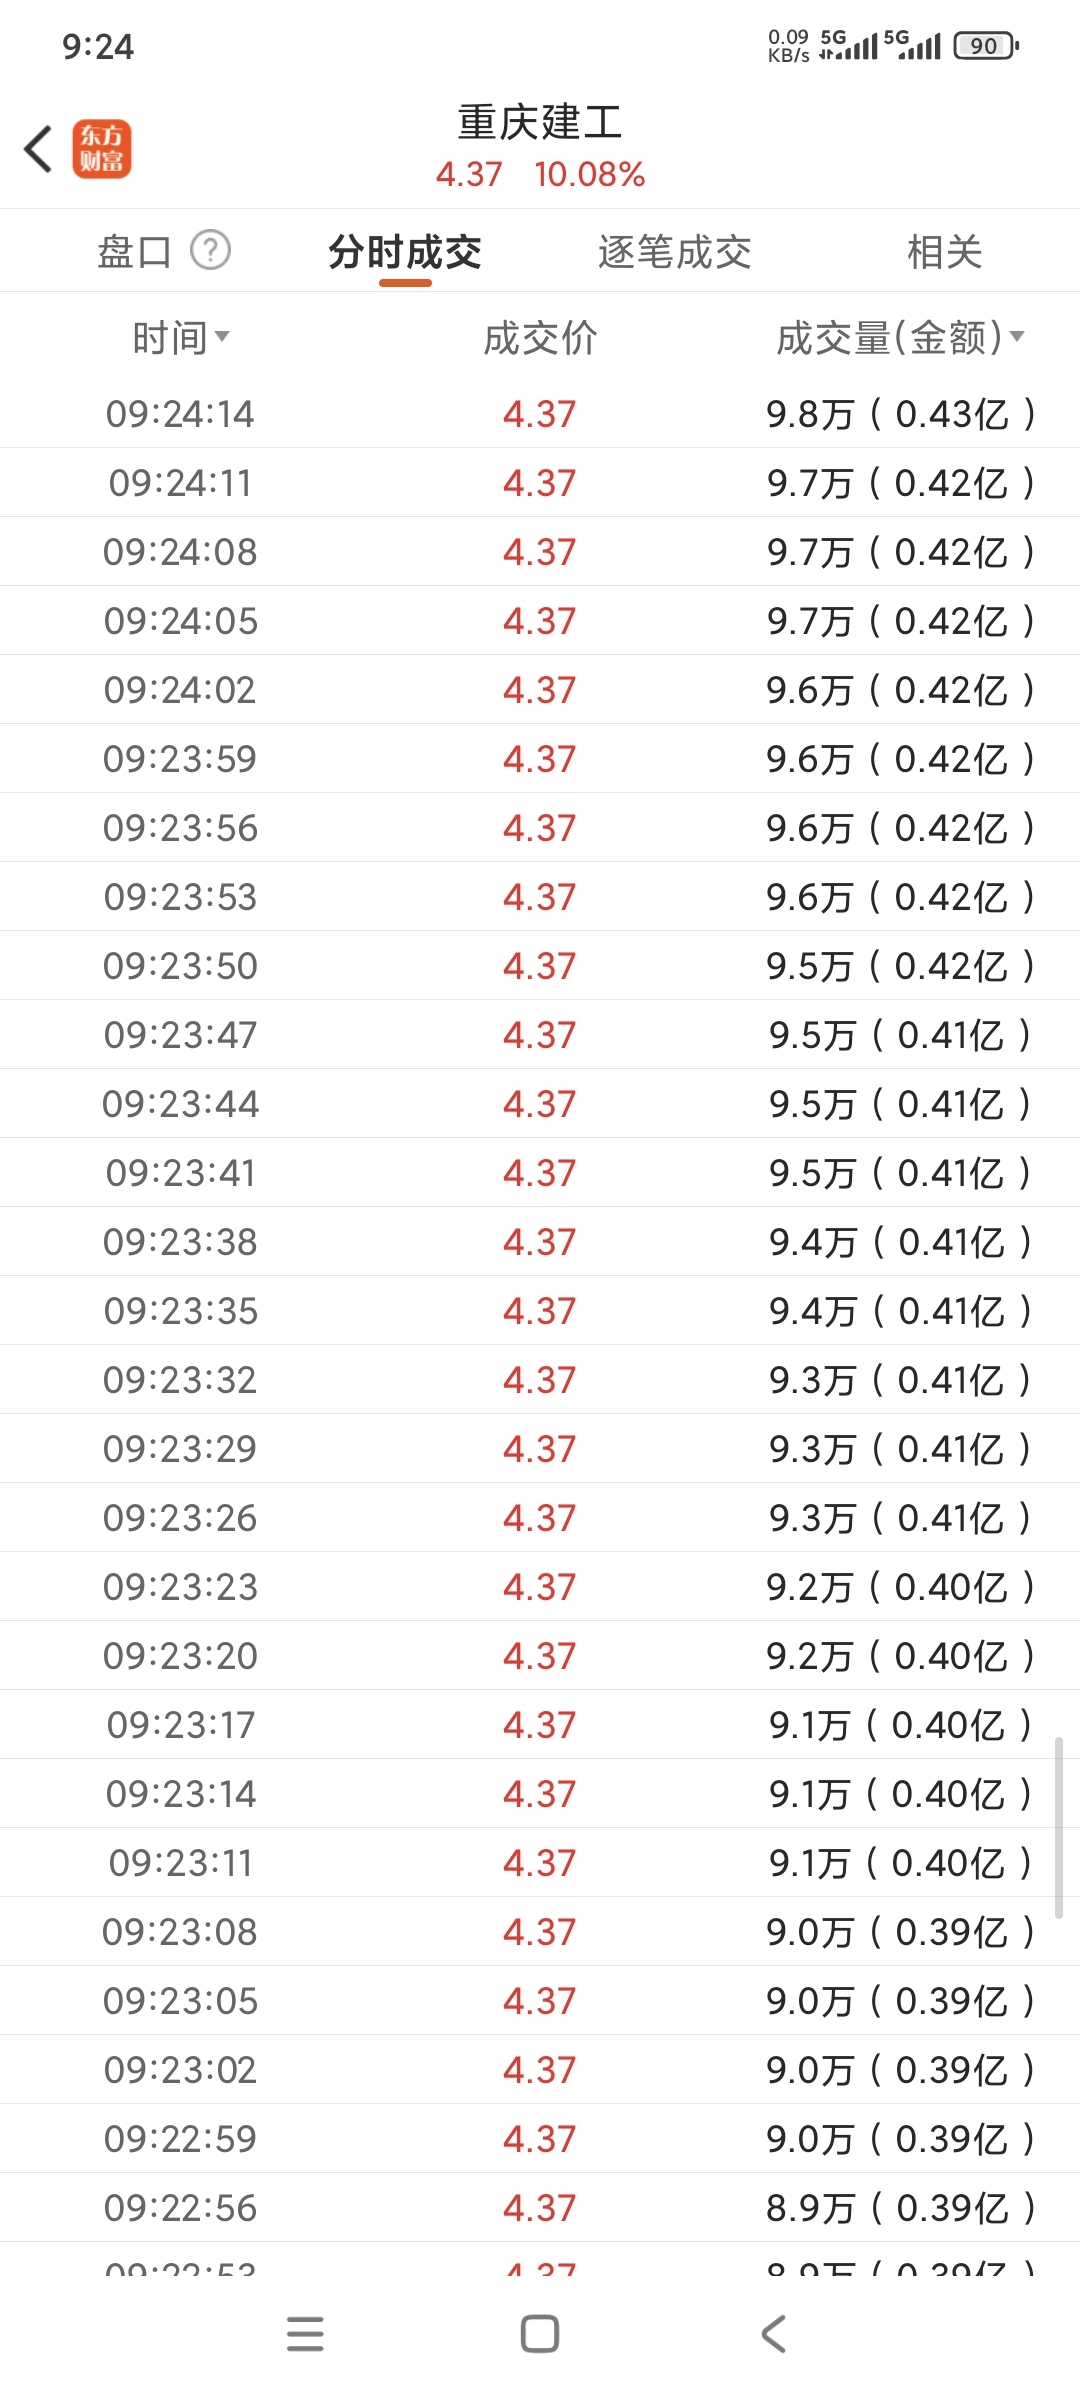Switch to the 相关 tab
The width and height of the screenshot is (1080, 2400).
pyautogui.click(x=944, y=252)
